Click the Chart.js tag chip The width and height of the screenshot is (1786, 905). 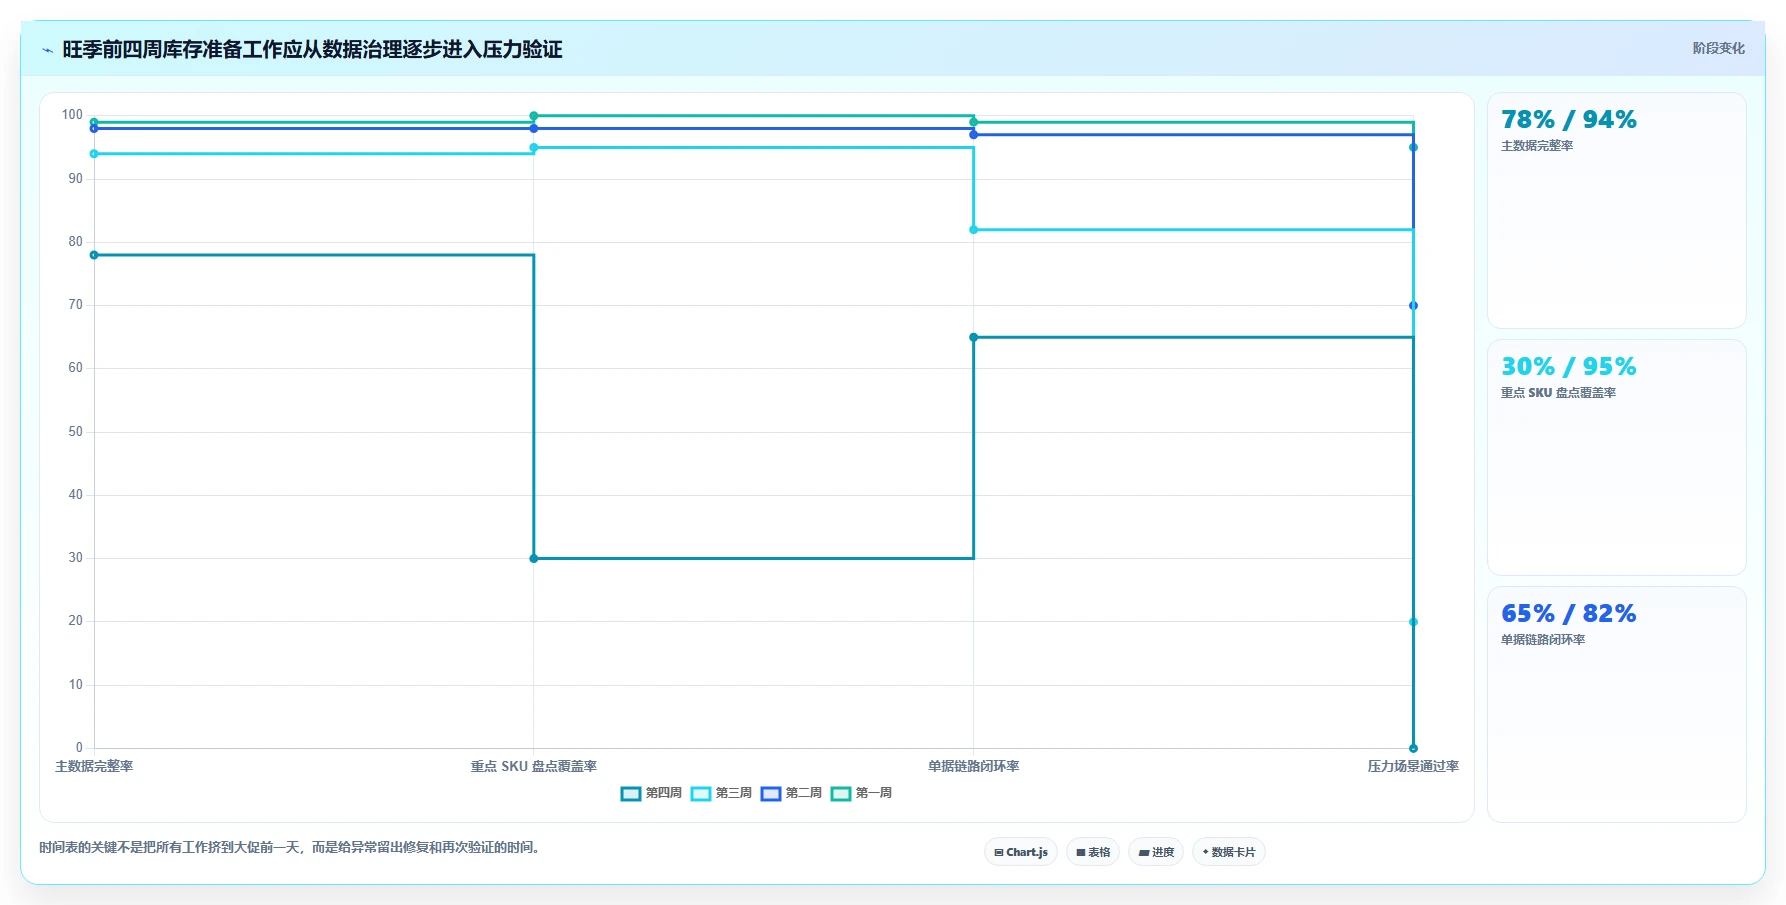1021,852
